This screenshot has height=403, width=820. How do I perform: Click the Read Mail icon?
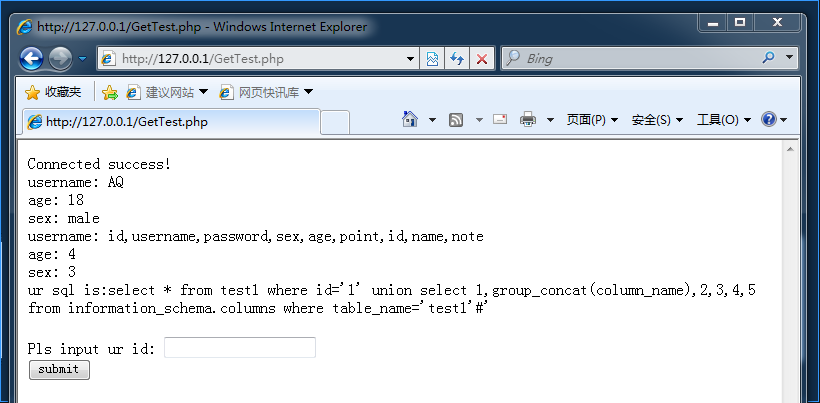500,120
